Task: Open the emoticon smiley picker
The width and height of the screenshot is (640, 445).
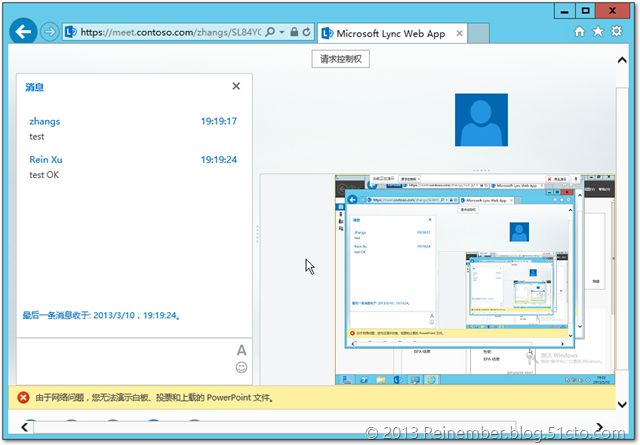Action: tap(241, 367)
